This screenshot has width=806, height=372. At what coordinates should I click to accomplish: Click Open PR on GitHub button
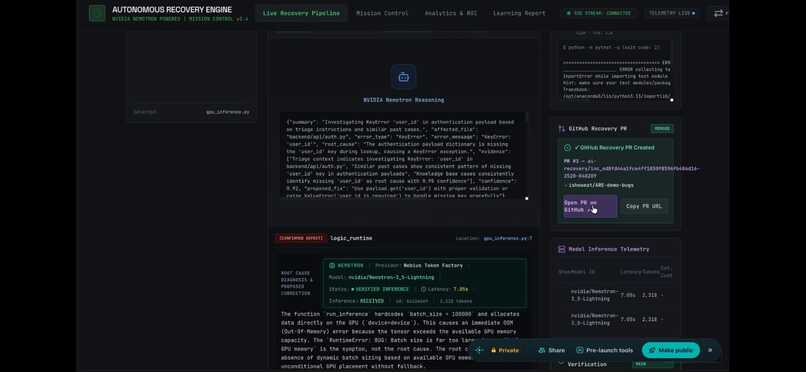pyautogui.click(x=590, y=206)
